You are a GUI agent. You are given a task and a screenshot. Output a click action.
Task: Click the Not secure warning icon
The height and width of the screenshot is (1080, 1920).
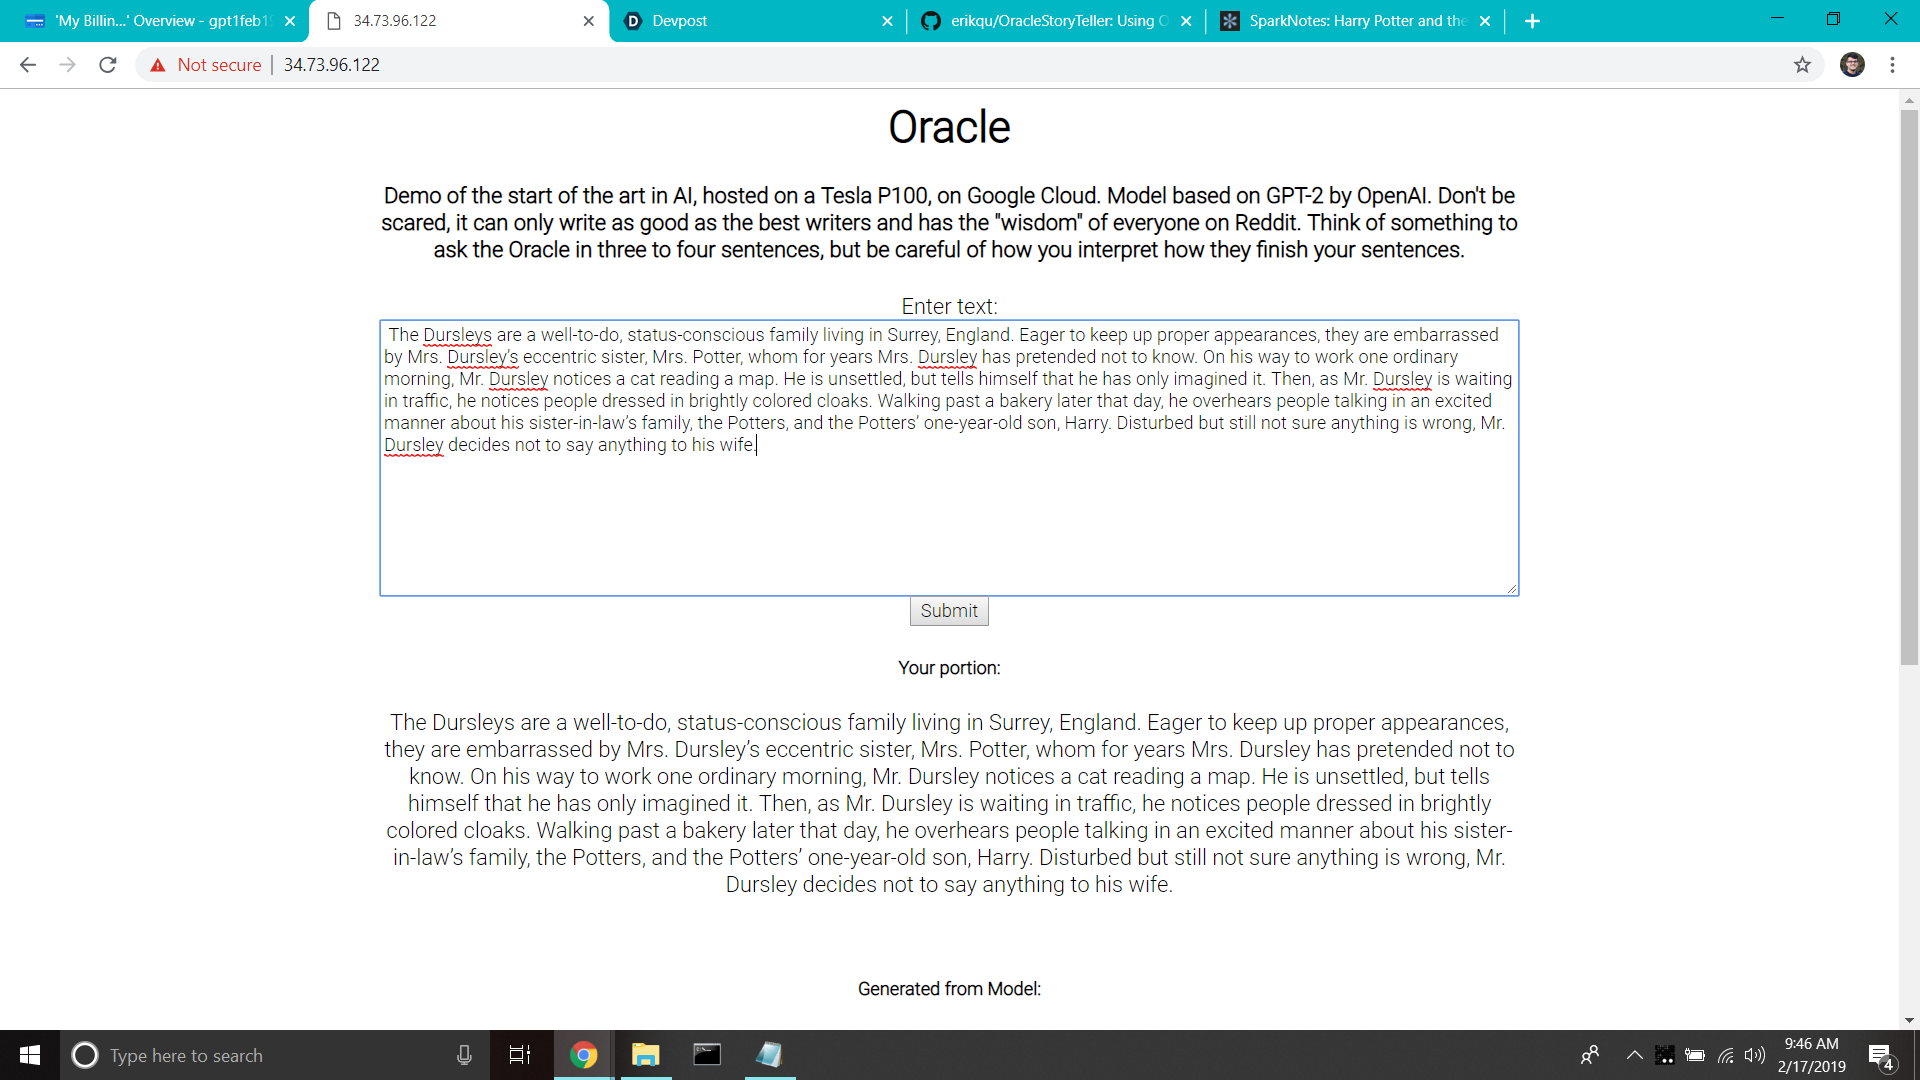coord(158,65)
